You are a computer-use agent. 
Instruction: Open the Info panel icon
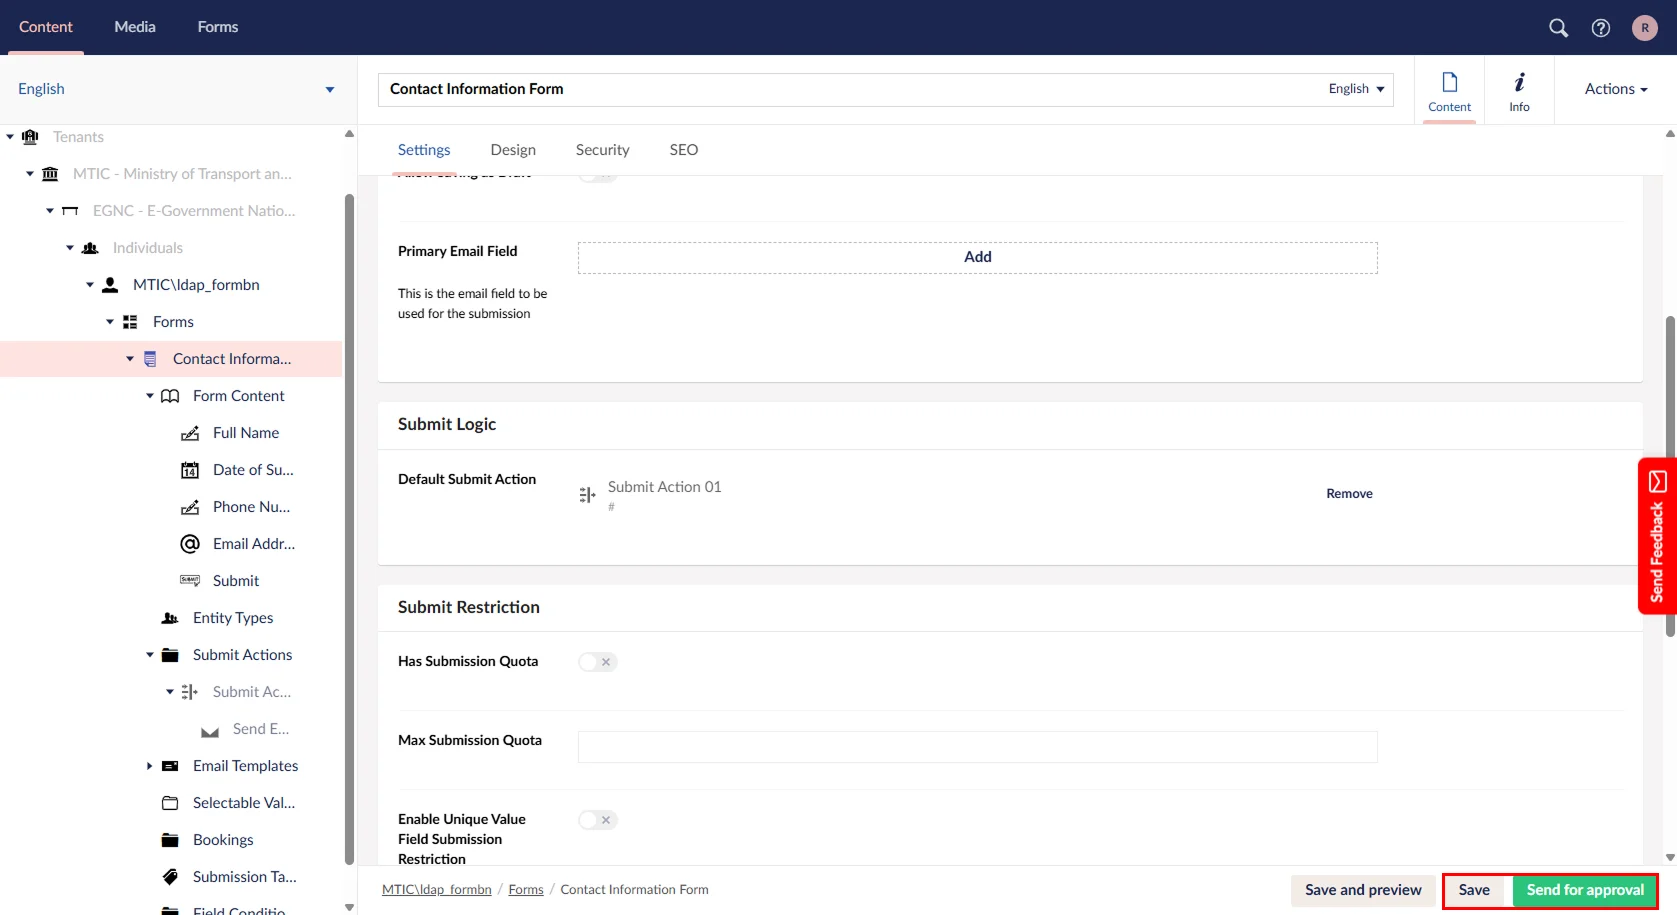point(1519,90)
